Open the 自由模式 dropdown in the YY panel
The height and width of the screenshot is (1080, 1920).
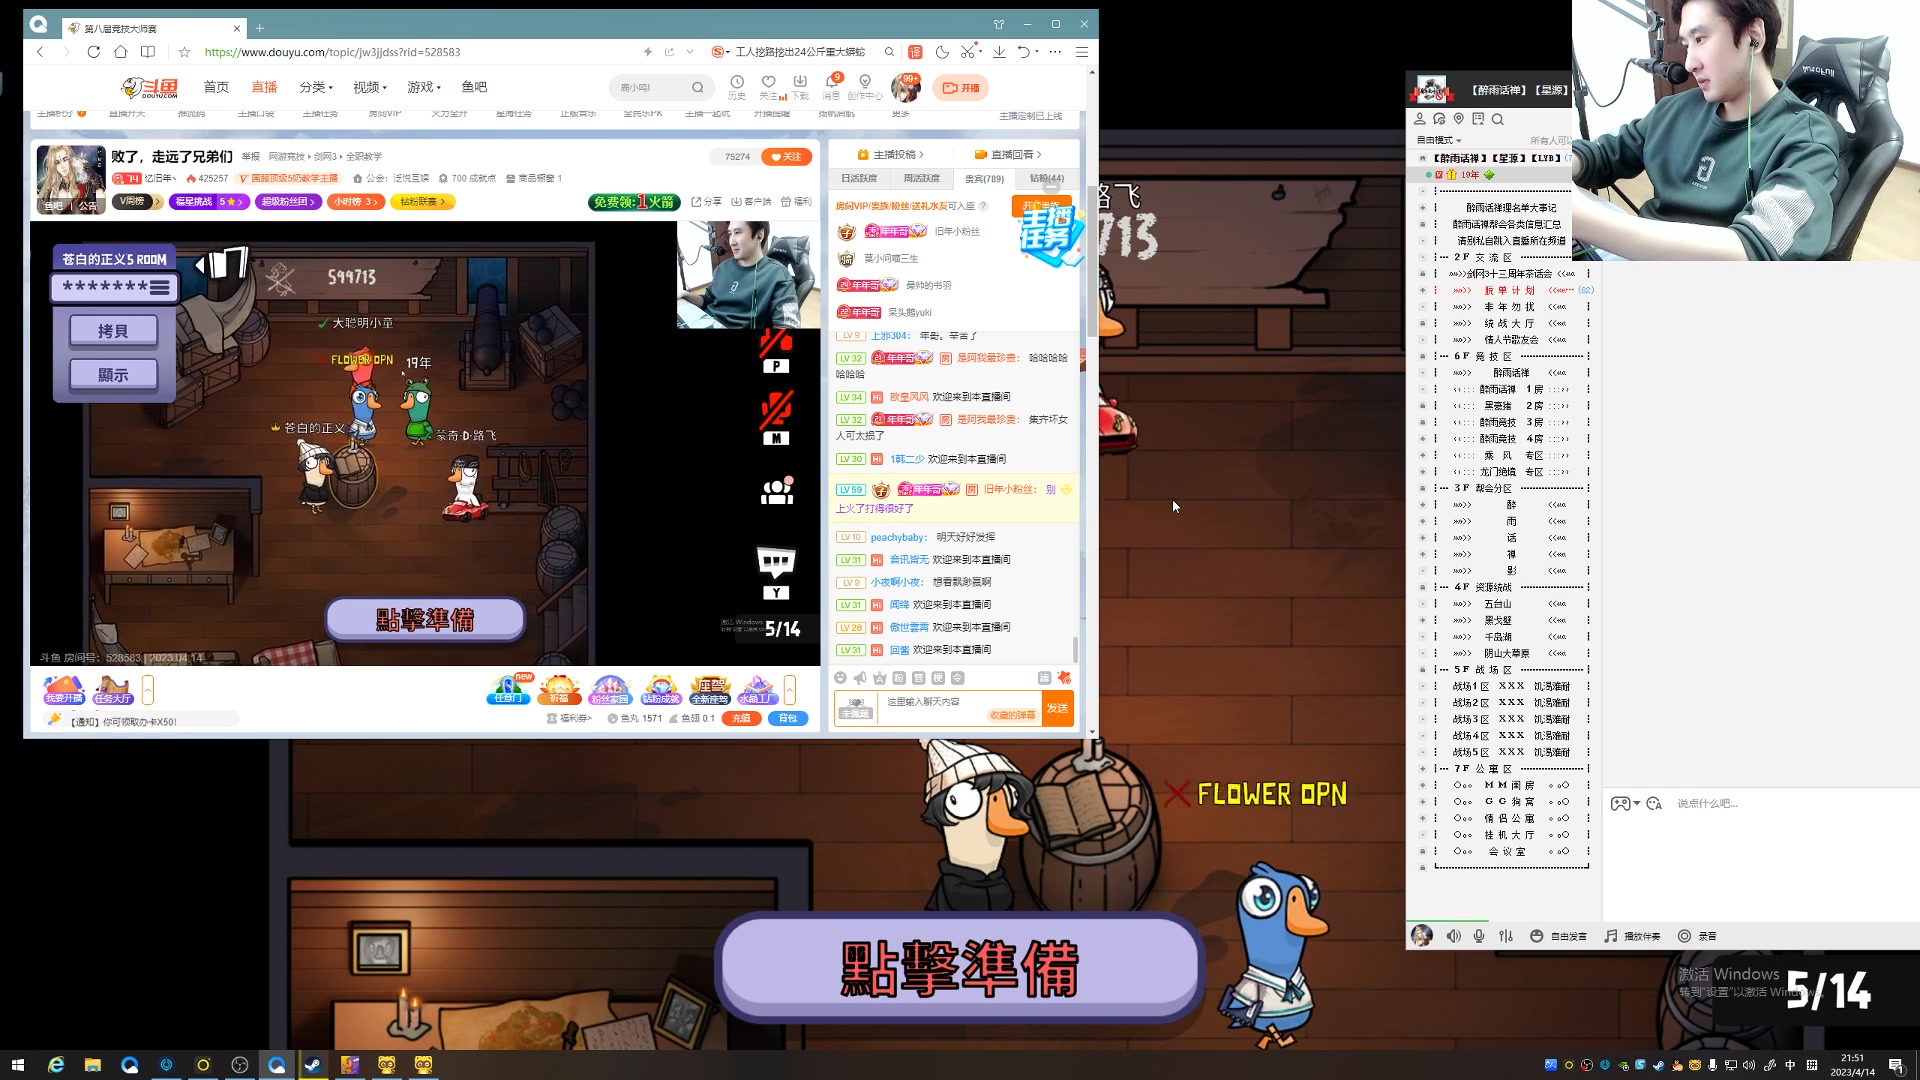[x=1440, y=140]
